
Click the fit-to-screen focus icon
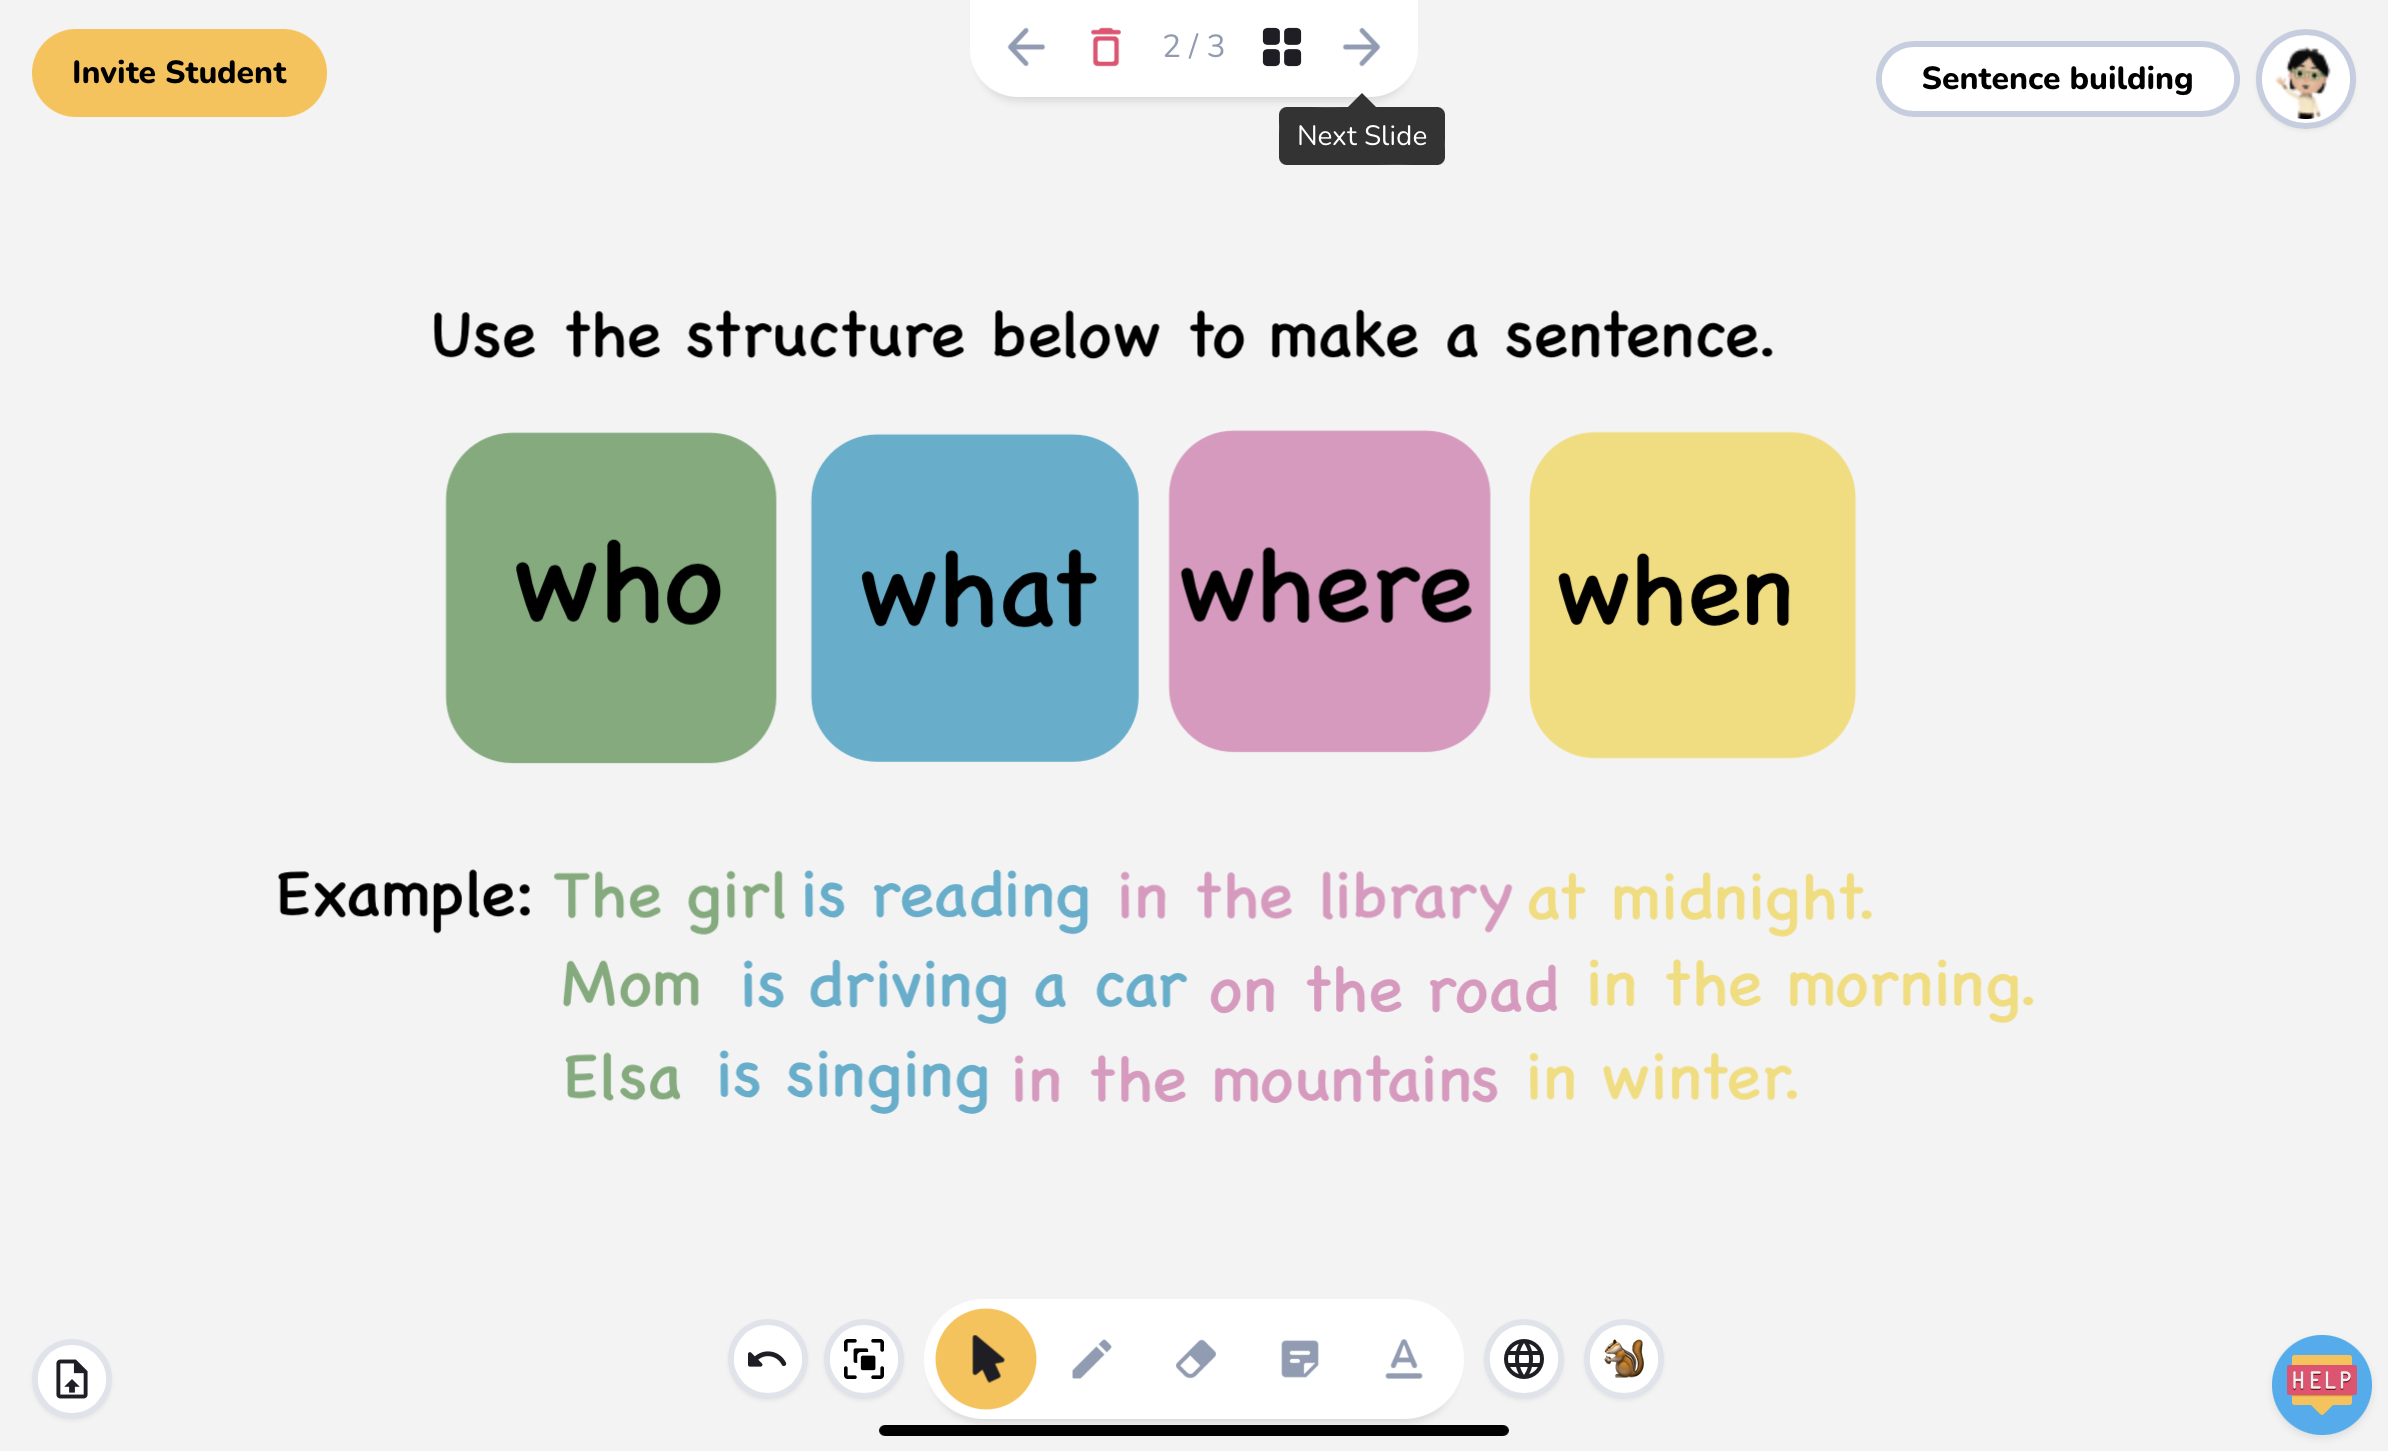pos(864,1359)
